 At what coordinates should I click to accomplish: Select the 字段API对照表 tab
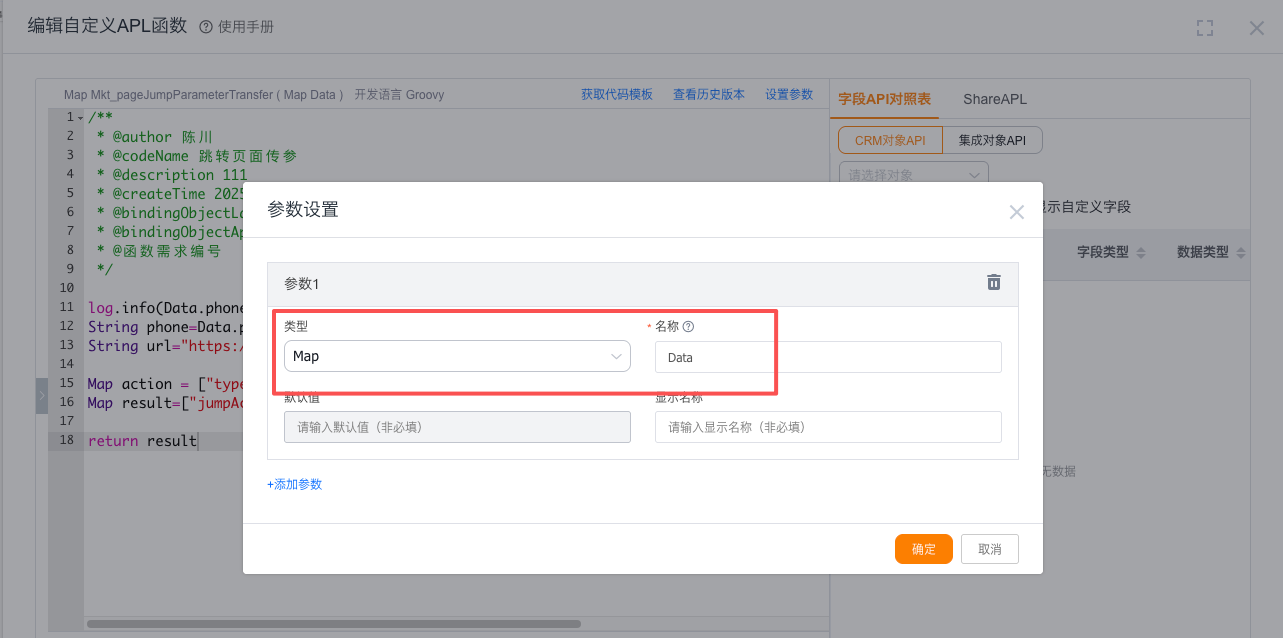[884, 99]
